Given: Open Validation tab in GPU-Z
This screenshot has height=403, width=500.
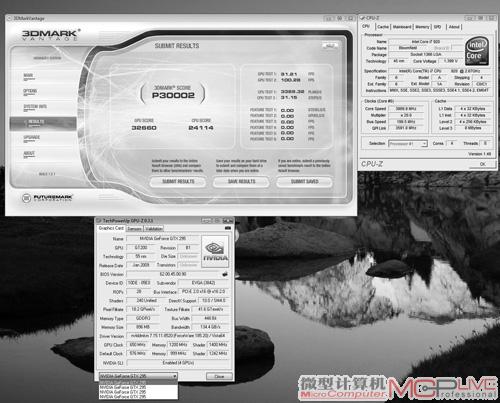Looking at the screenshot, I should (154, 229).
